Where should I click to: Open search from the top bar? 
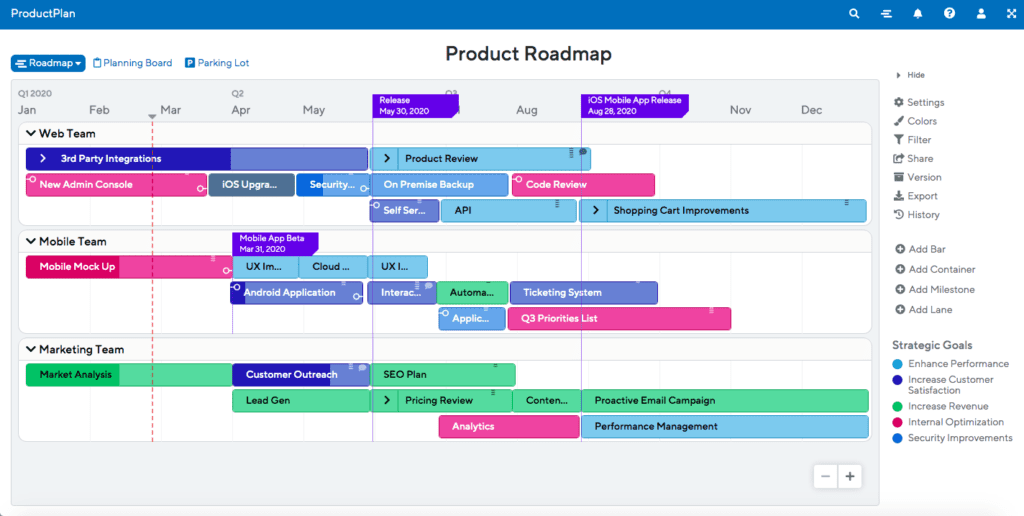click(x=854, y=14)
